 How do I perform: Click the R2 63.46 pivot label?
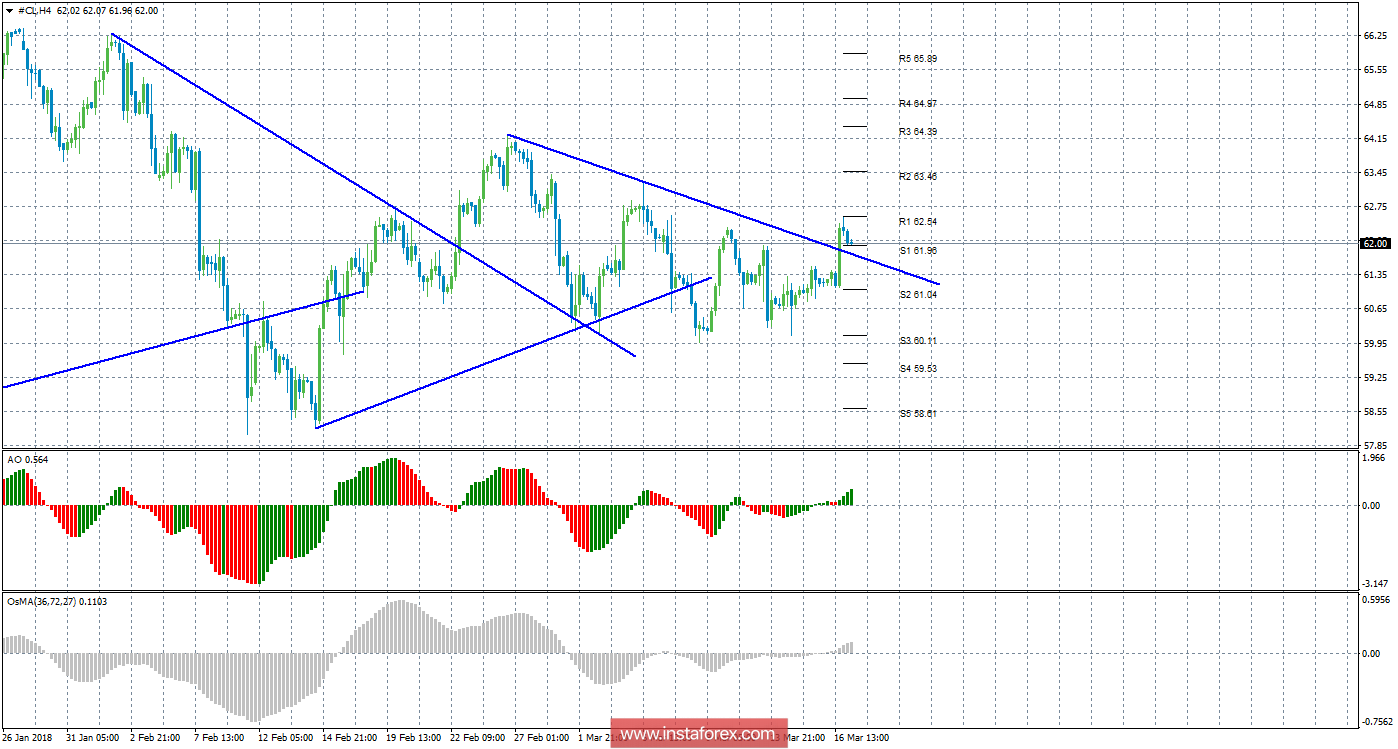(x=918, y=177)
